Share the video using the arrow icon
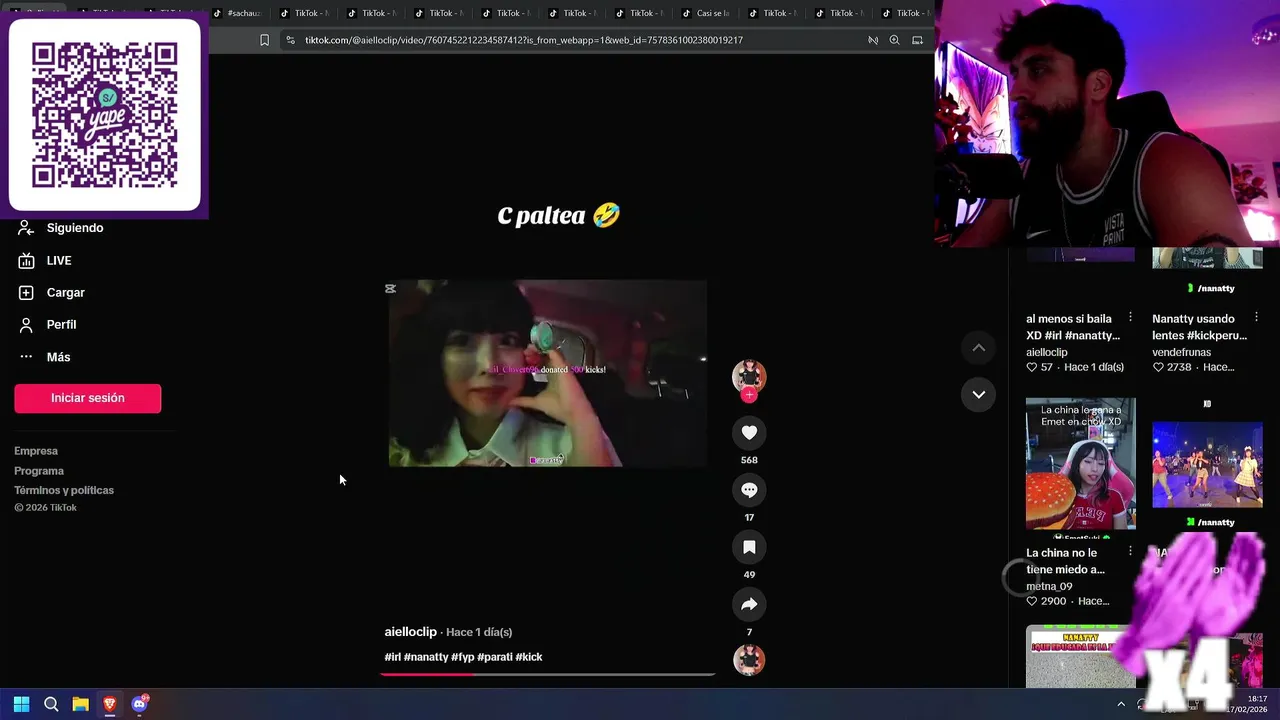 coord(749,604)
